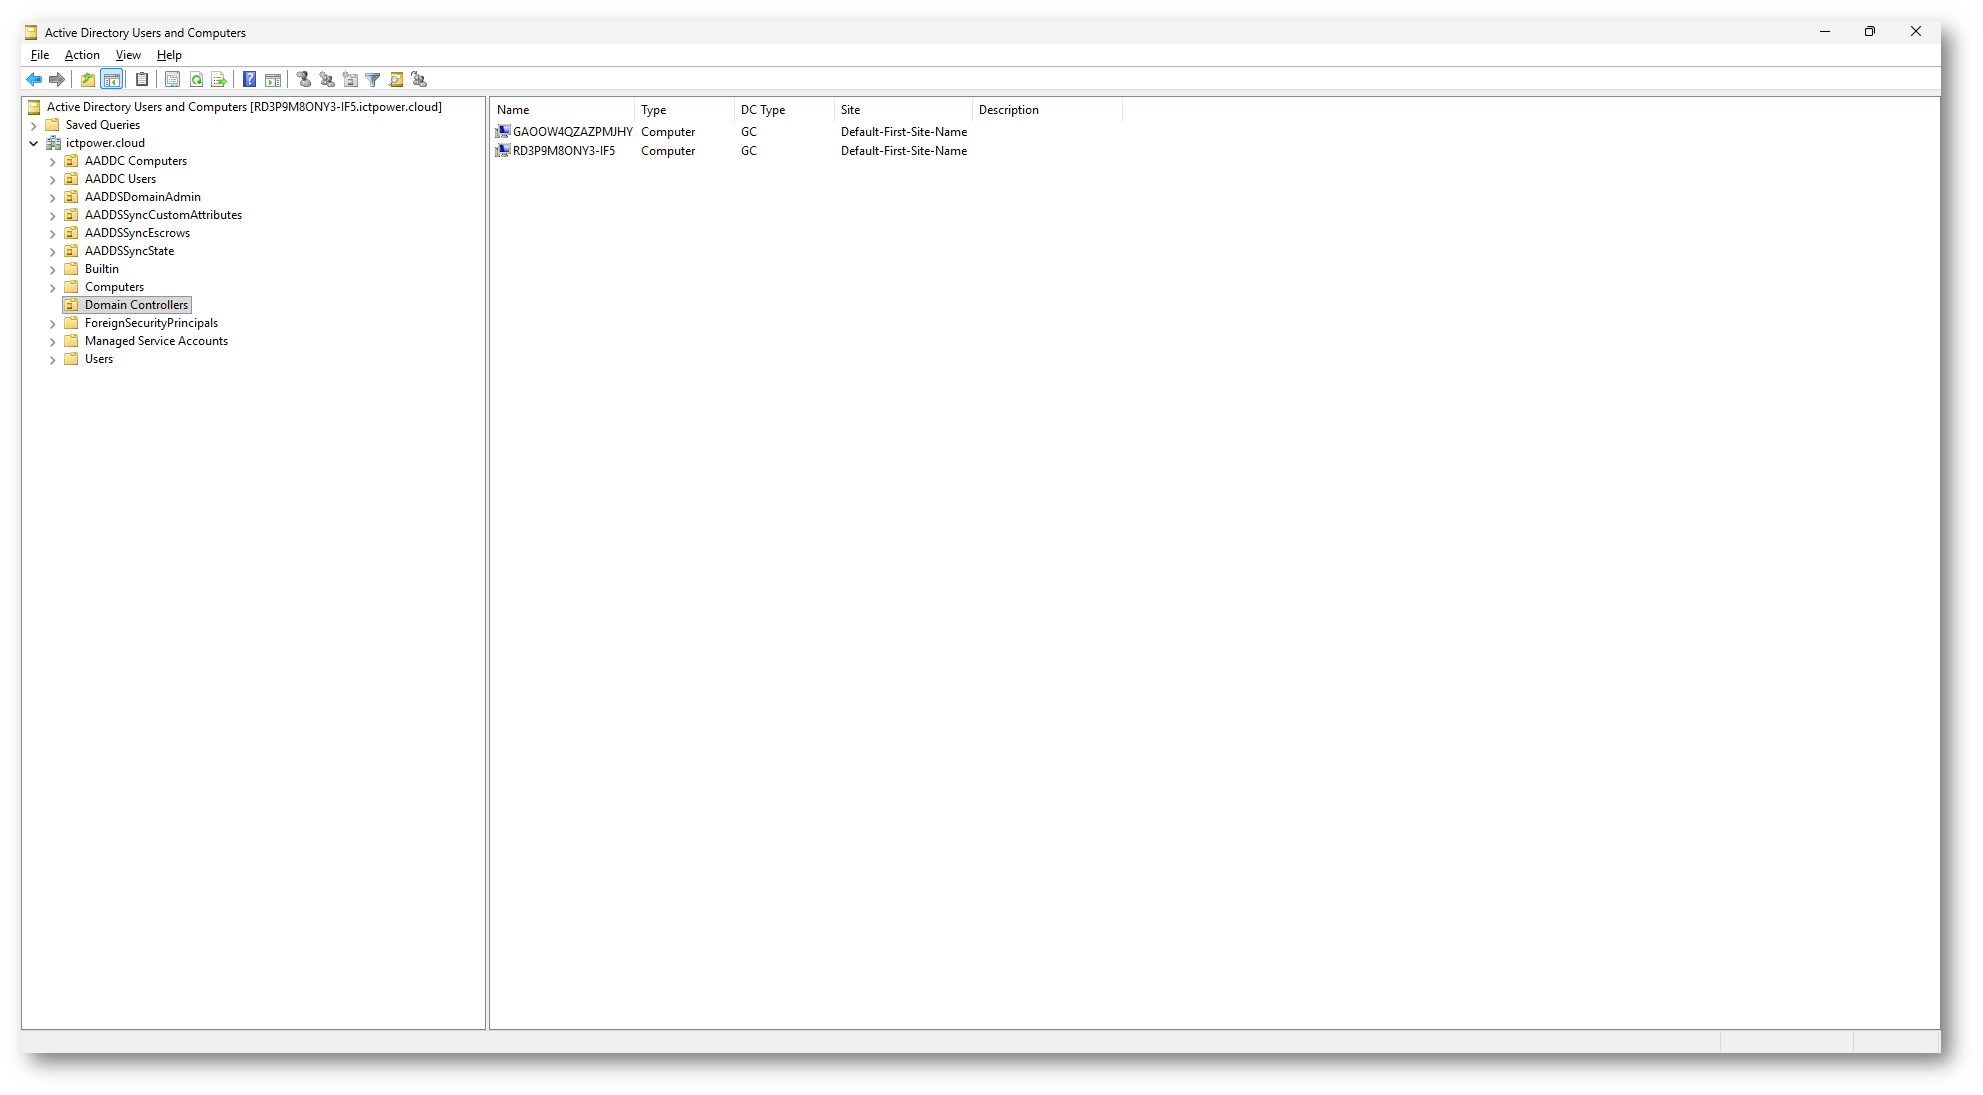This screenshot has height=1095, width=1983.
Task: Expand the Saved Queries node
Action: [34, 126]
